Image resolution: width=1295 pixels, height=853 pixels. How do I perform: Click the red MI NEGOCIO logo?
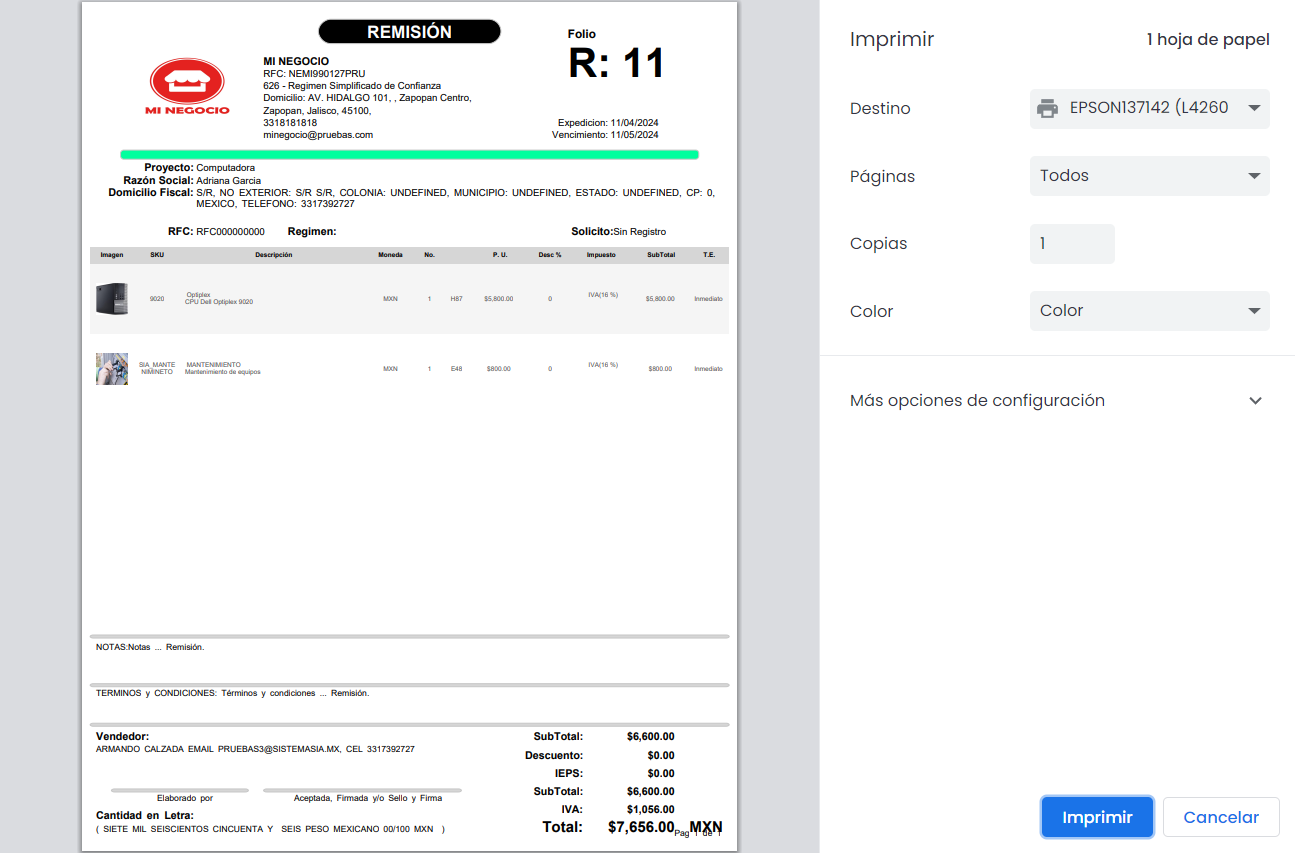pos(187,84)
